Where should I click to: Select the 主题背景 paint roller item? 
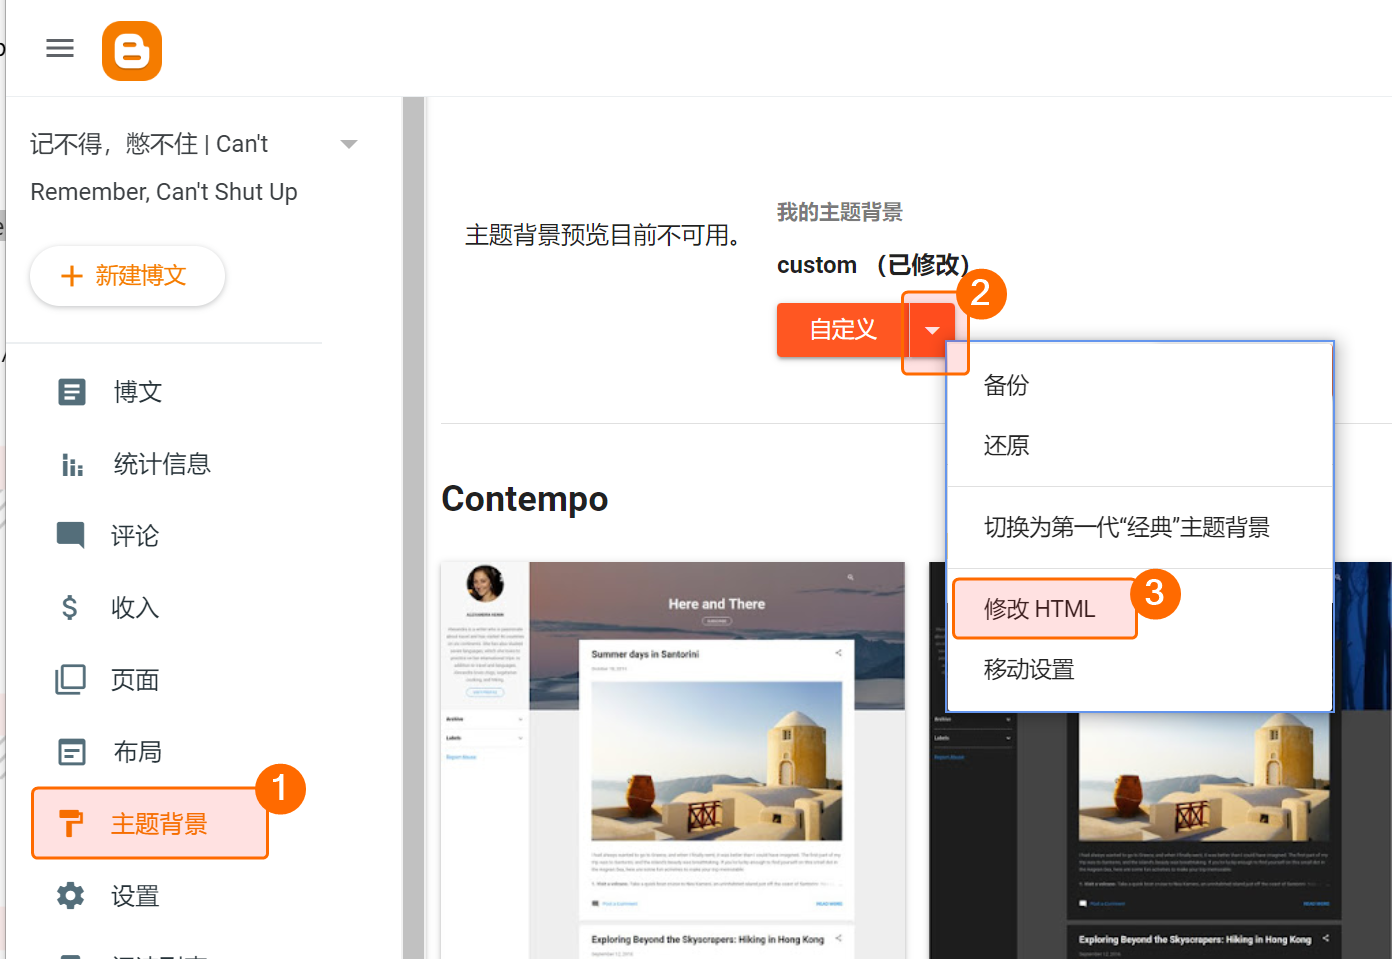(150, 824)
